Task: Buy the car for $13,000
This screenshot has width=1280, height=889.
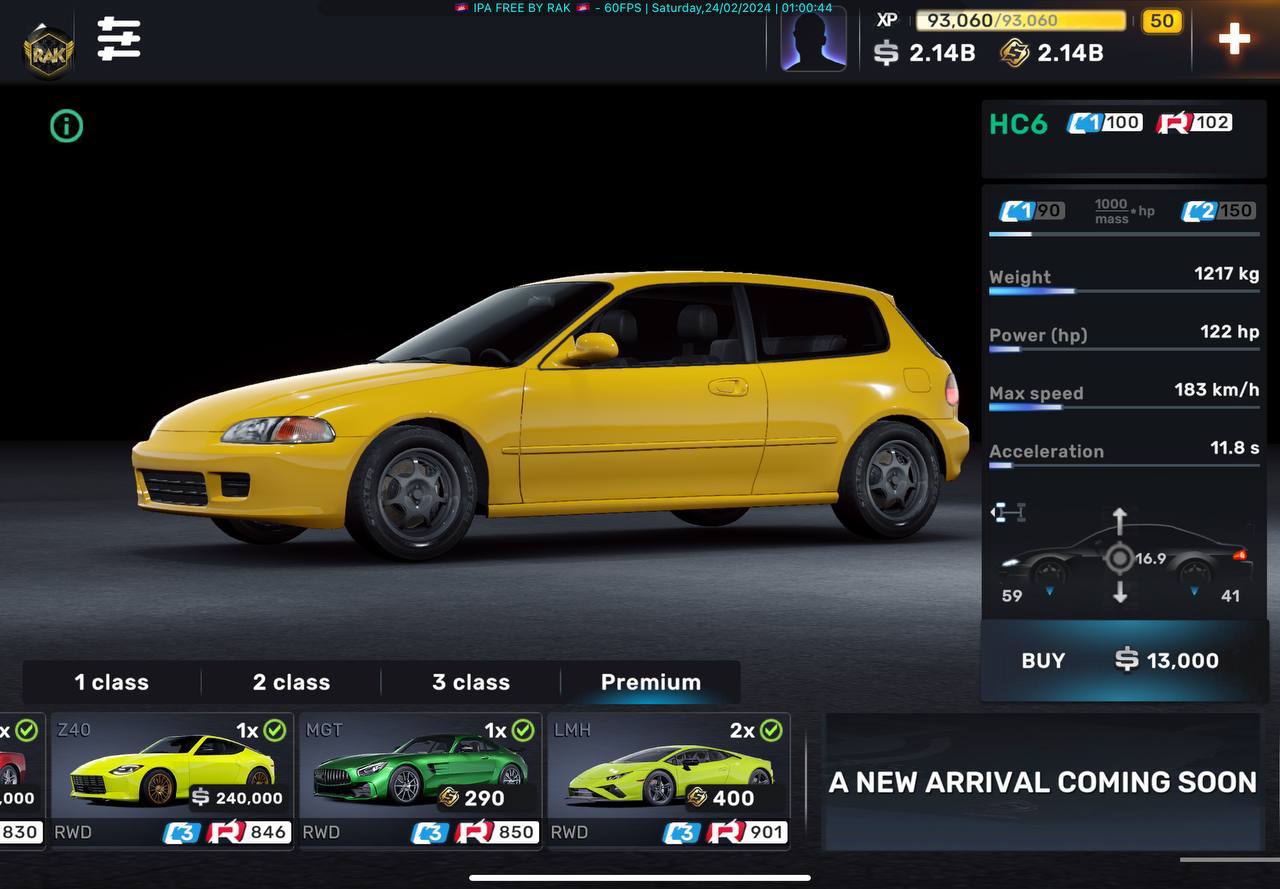Action: point(1124,660)
